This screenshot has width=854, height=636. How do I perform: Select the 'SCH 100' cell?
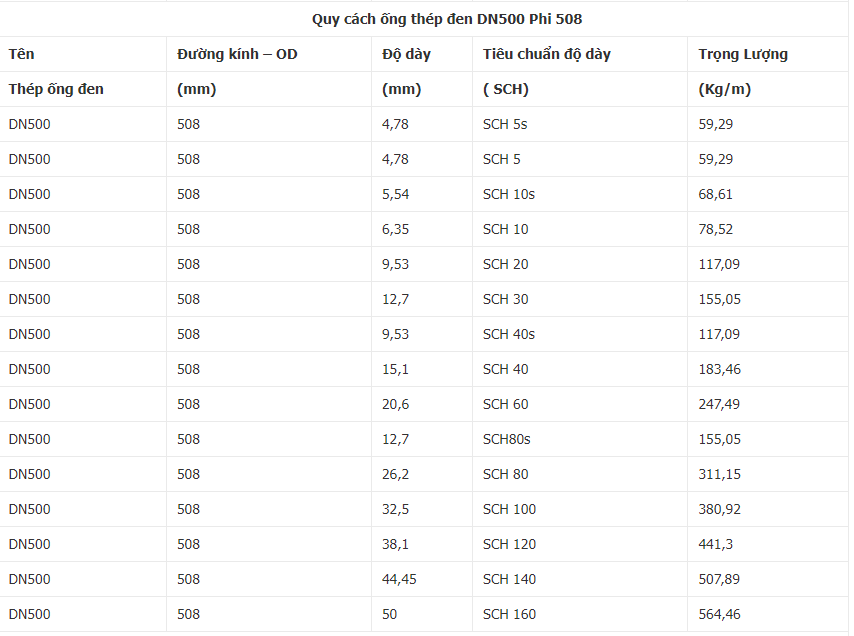click(x=509, y=509)
